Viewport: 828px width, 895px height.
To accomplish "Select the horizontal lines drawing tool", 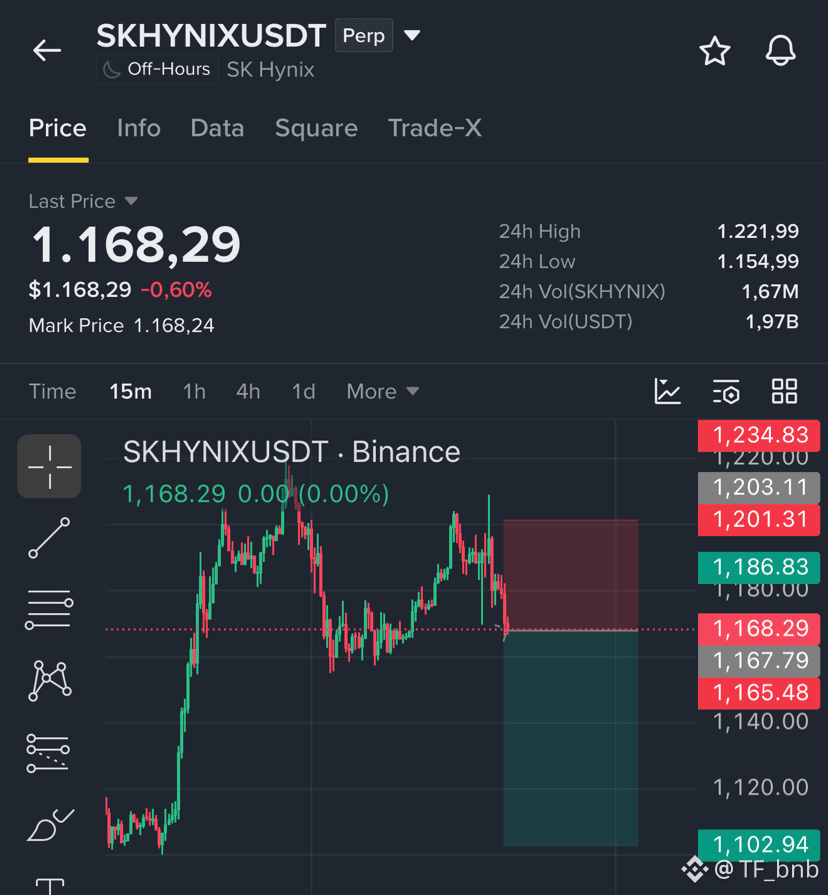I will [x=49, y=610].
